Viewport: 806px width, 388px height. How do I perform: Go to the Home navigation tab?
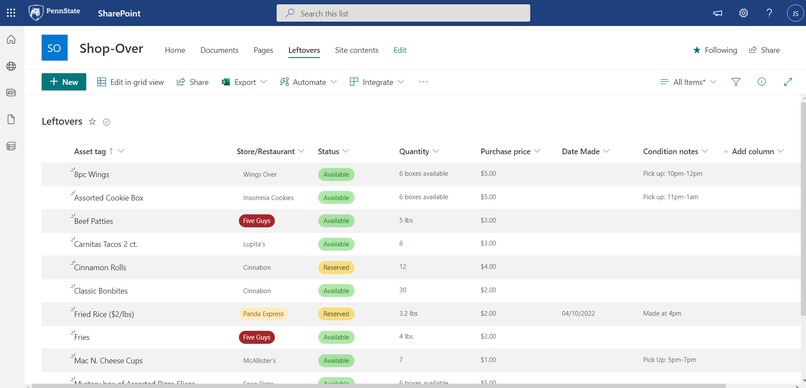point(175,50)
